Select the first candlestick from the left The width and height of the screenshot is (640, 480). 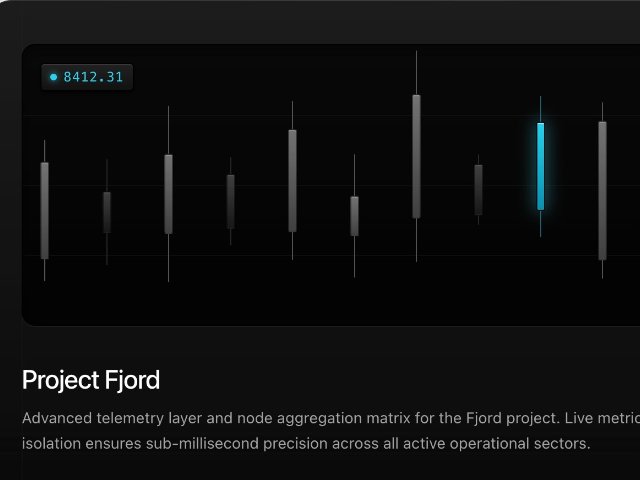(x=45, y=210)
